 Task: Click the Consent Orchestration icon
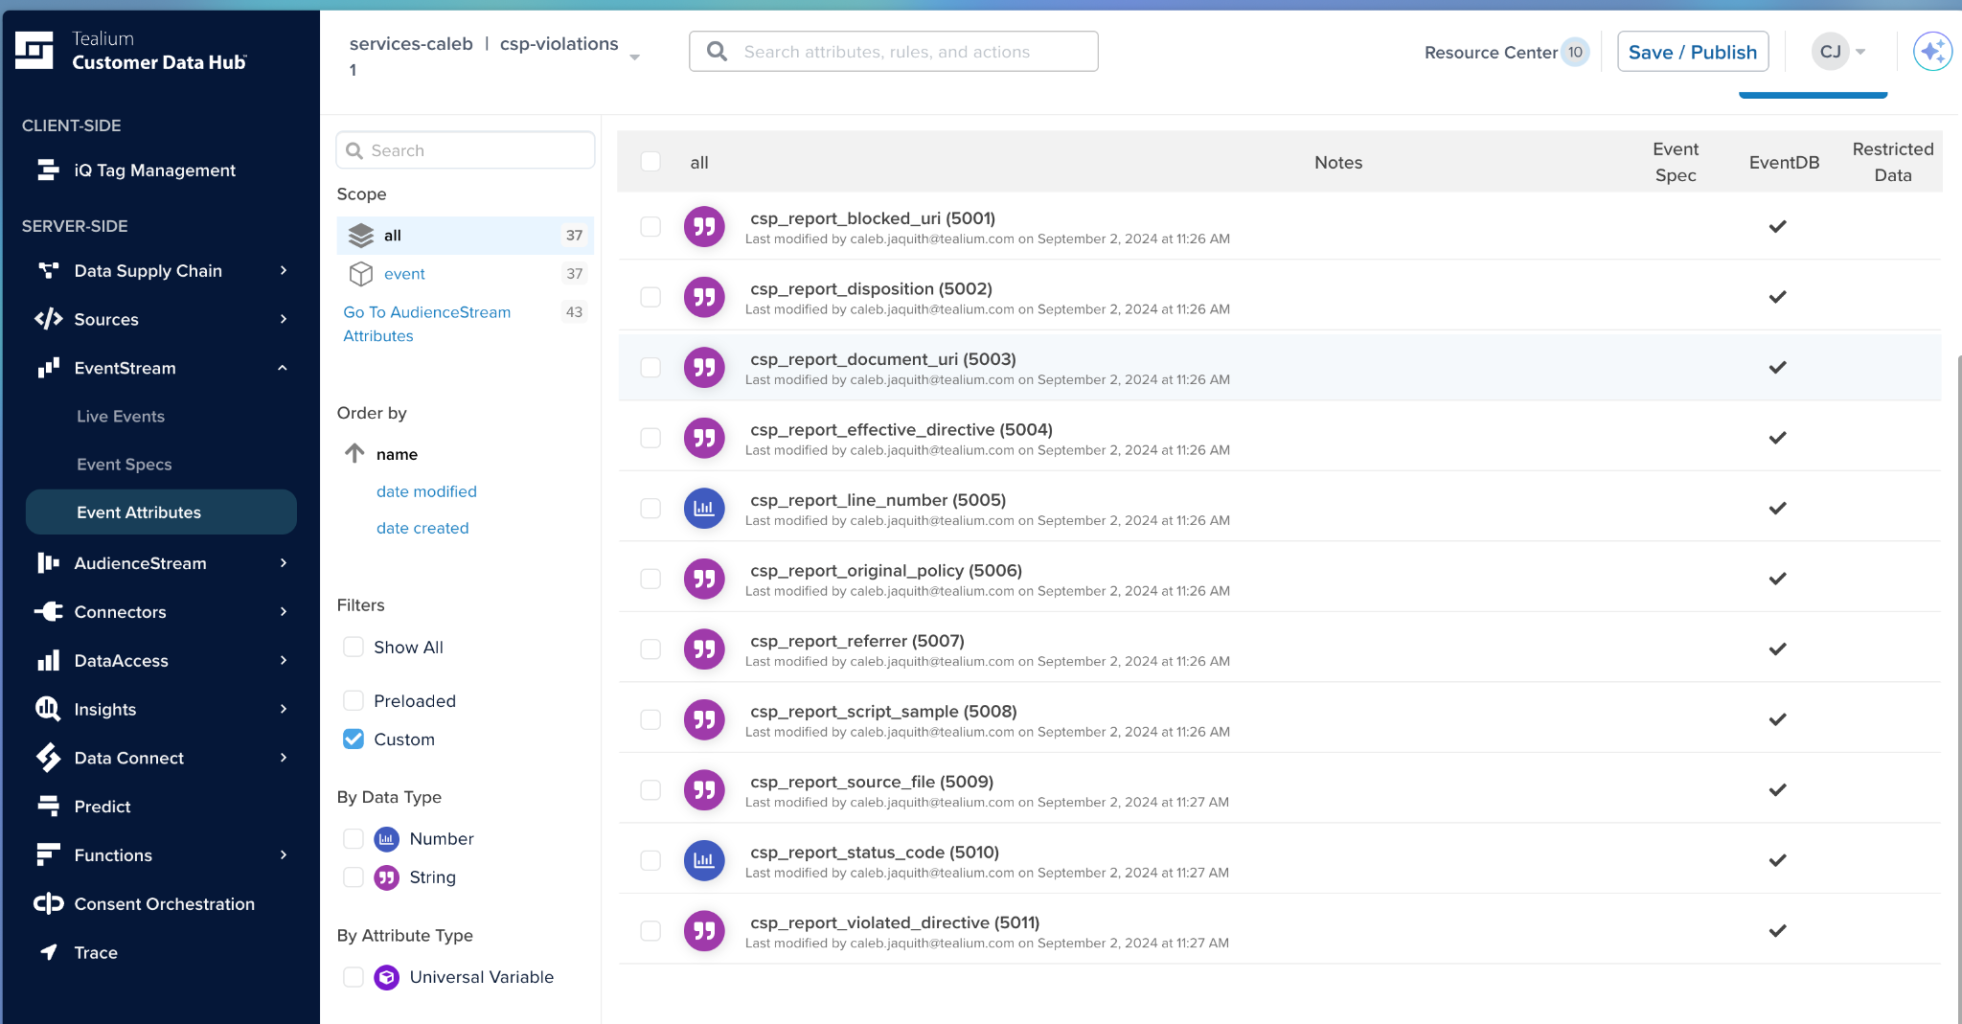pyautogui.click(x=48, y=904)
